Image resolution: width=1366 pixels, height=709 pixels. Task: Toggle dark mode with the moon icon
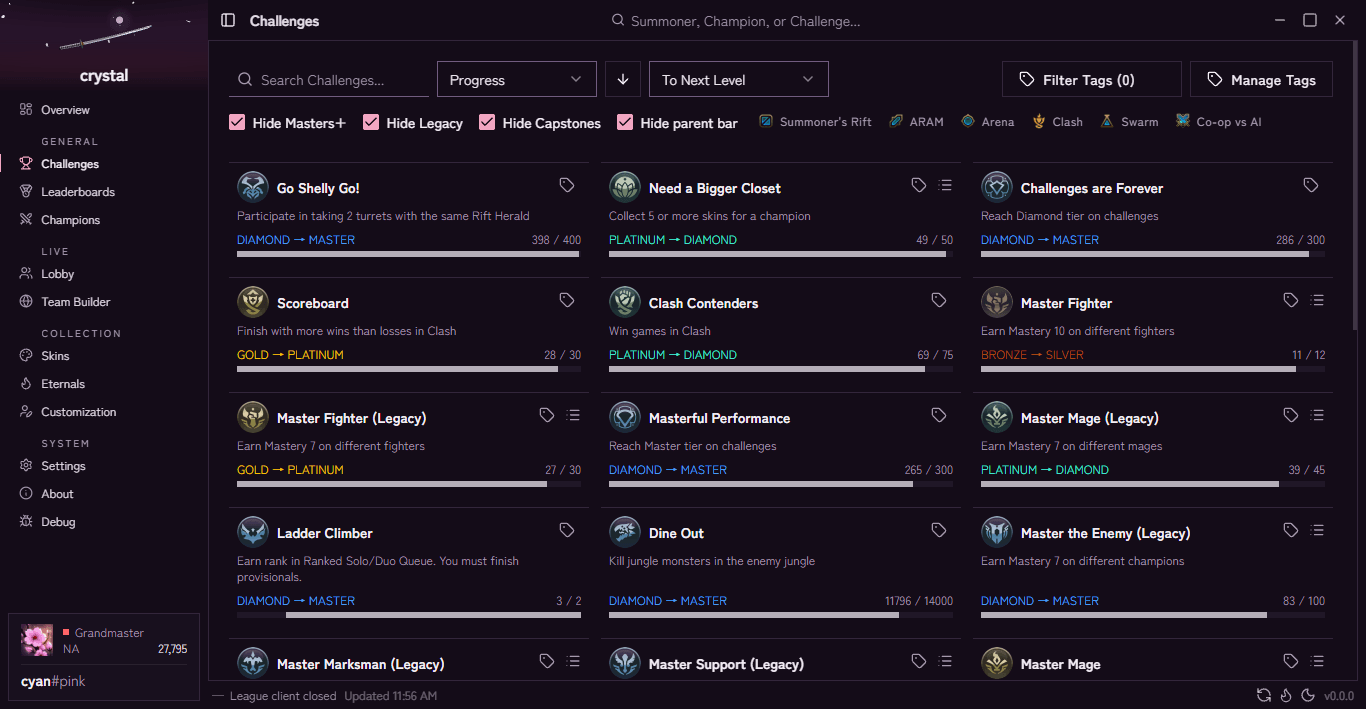(1307, 695)
